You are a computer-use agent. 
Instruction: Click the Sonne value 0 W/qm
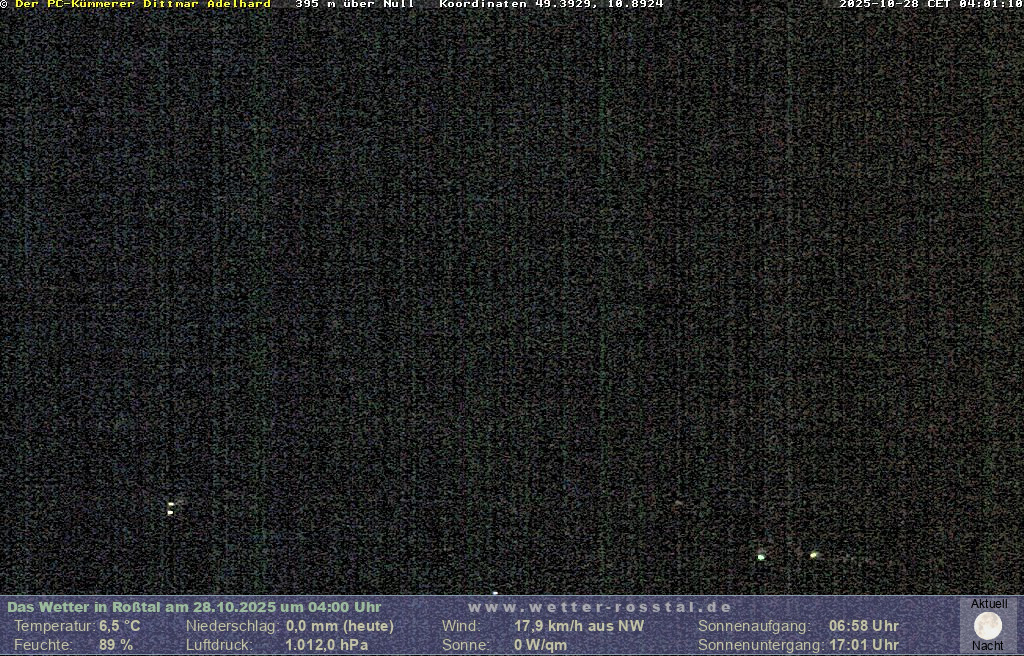[540, 645]
